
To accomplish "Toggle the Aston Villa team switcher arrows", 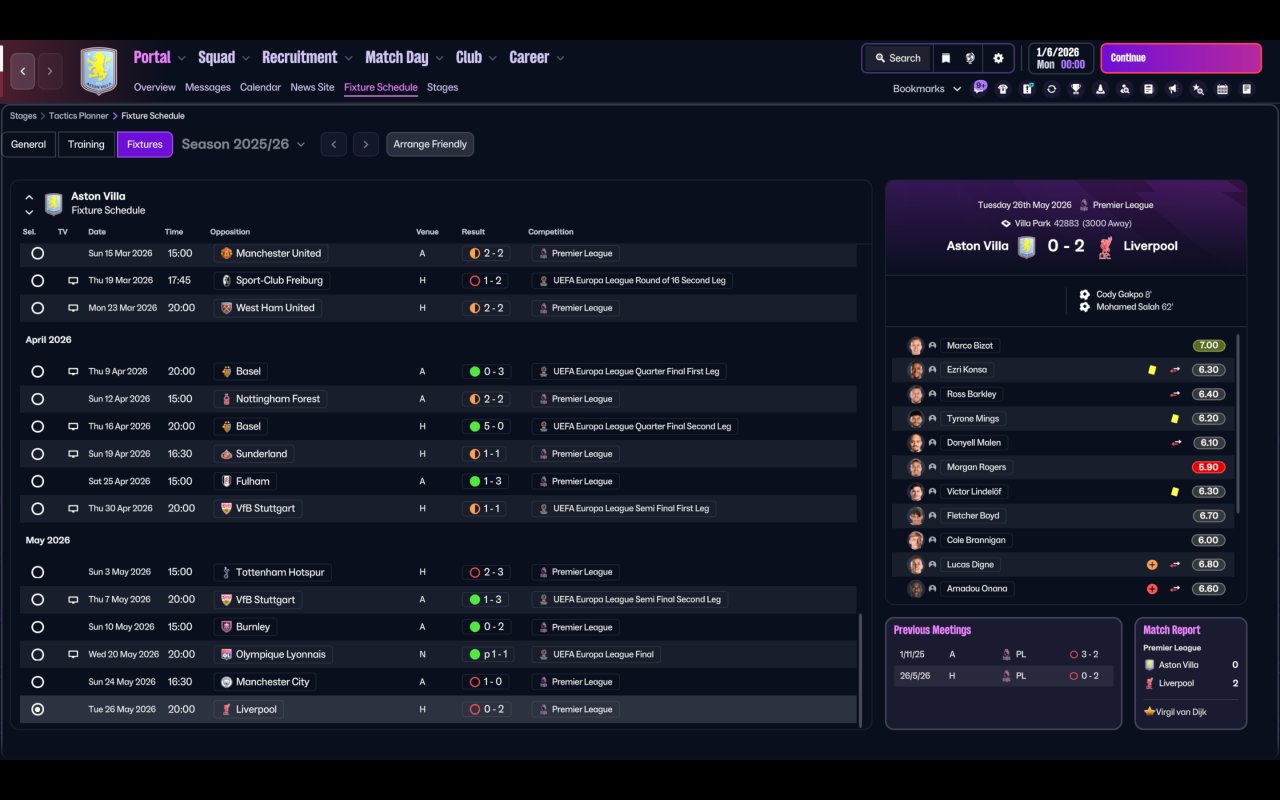I will [x=29, y=204].
